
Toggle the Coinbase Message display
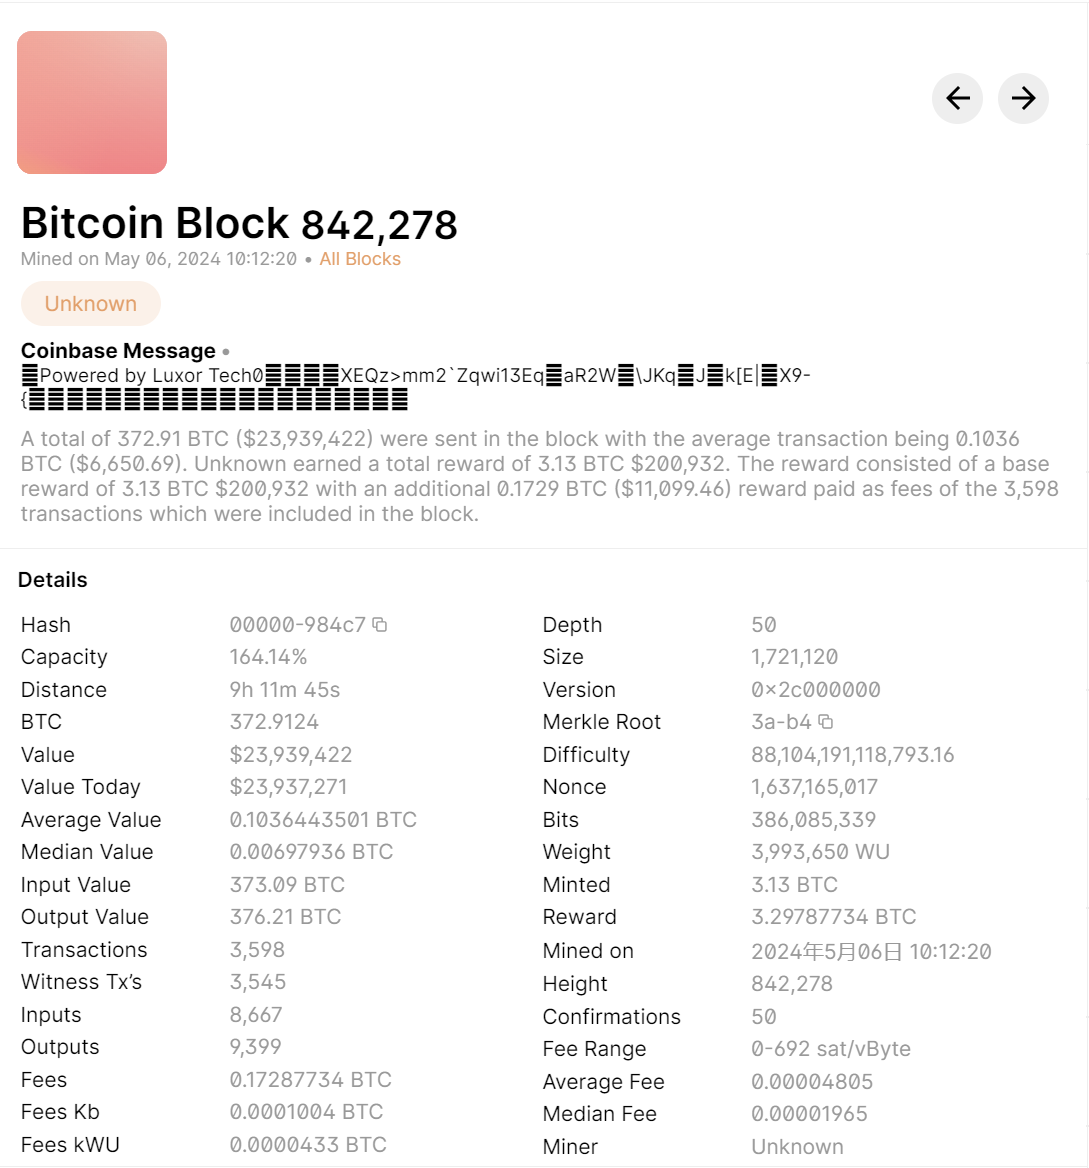pyautogui.click(x=118, y=351)
